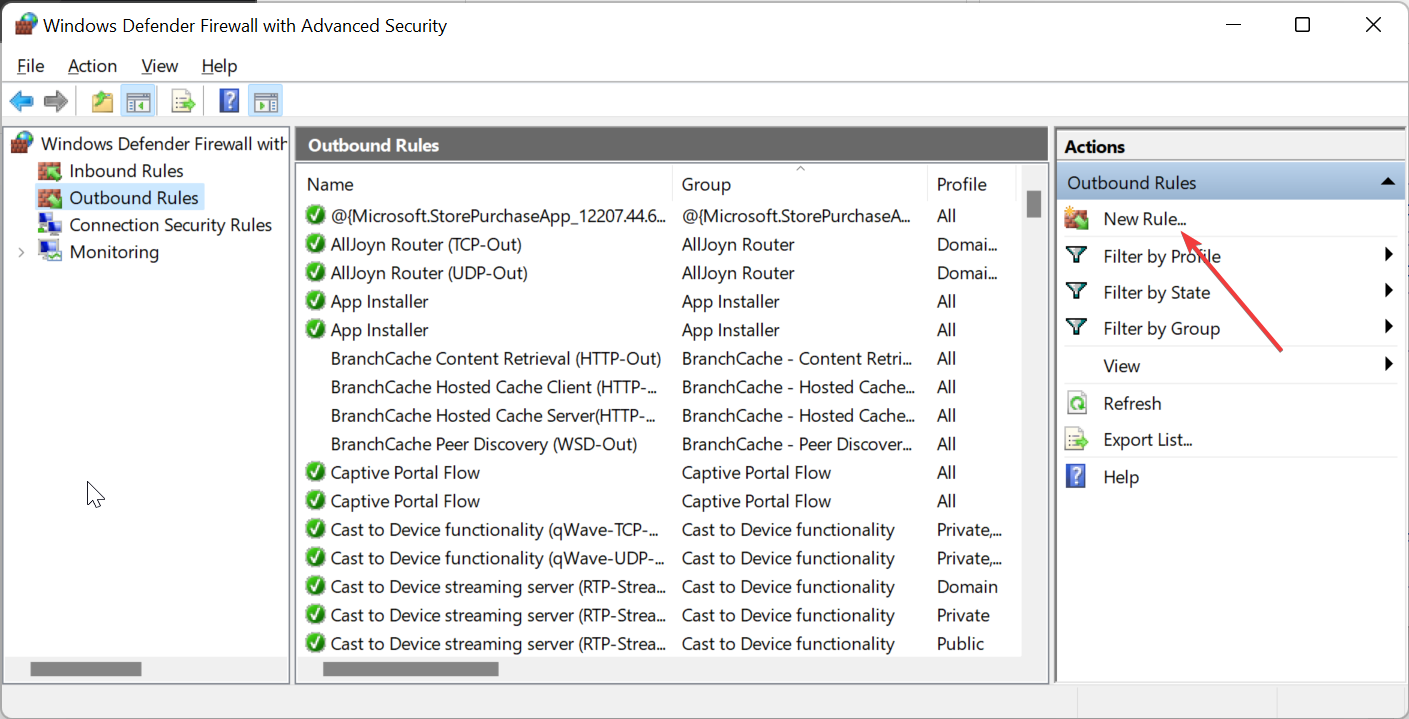This screenshot has height=719, width=1409.
Task: Click the Connection Security Rules icon
Action: click(50, 224)
